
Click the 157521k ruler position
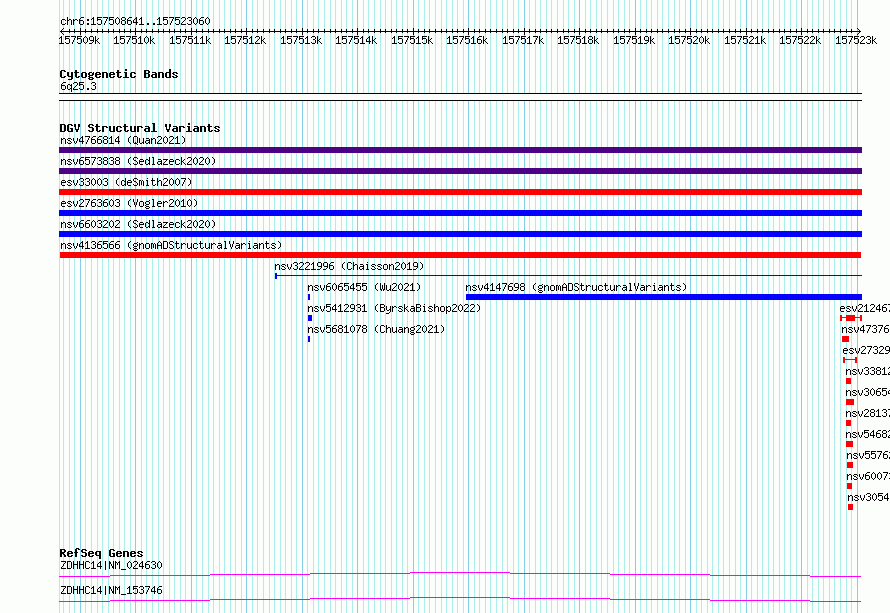(x=745, y=40)
